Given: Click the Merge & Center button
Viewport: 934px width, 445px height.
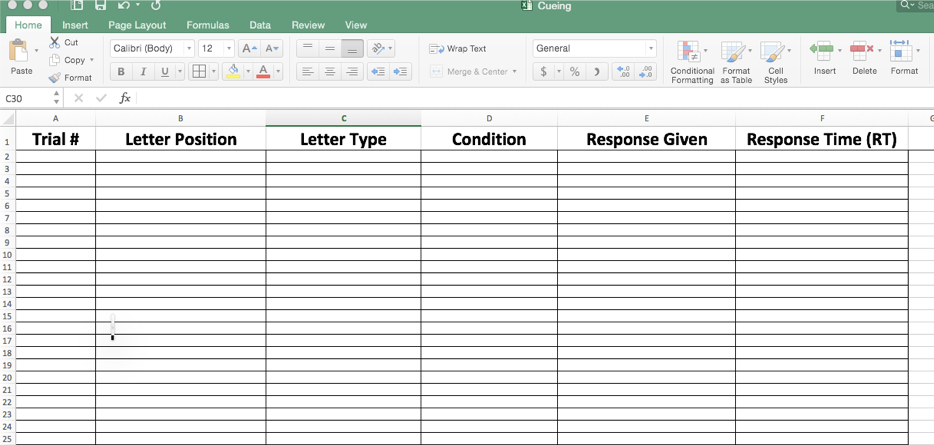Looking at the screenshot, I should click(469, 71).
